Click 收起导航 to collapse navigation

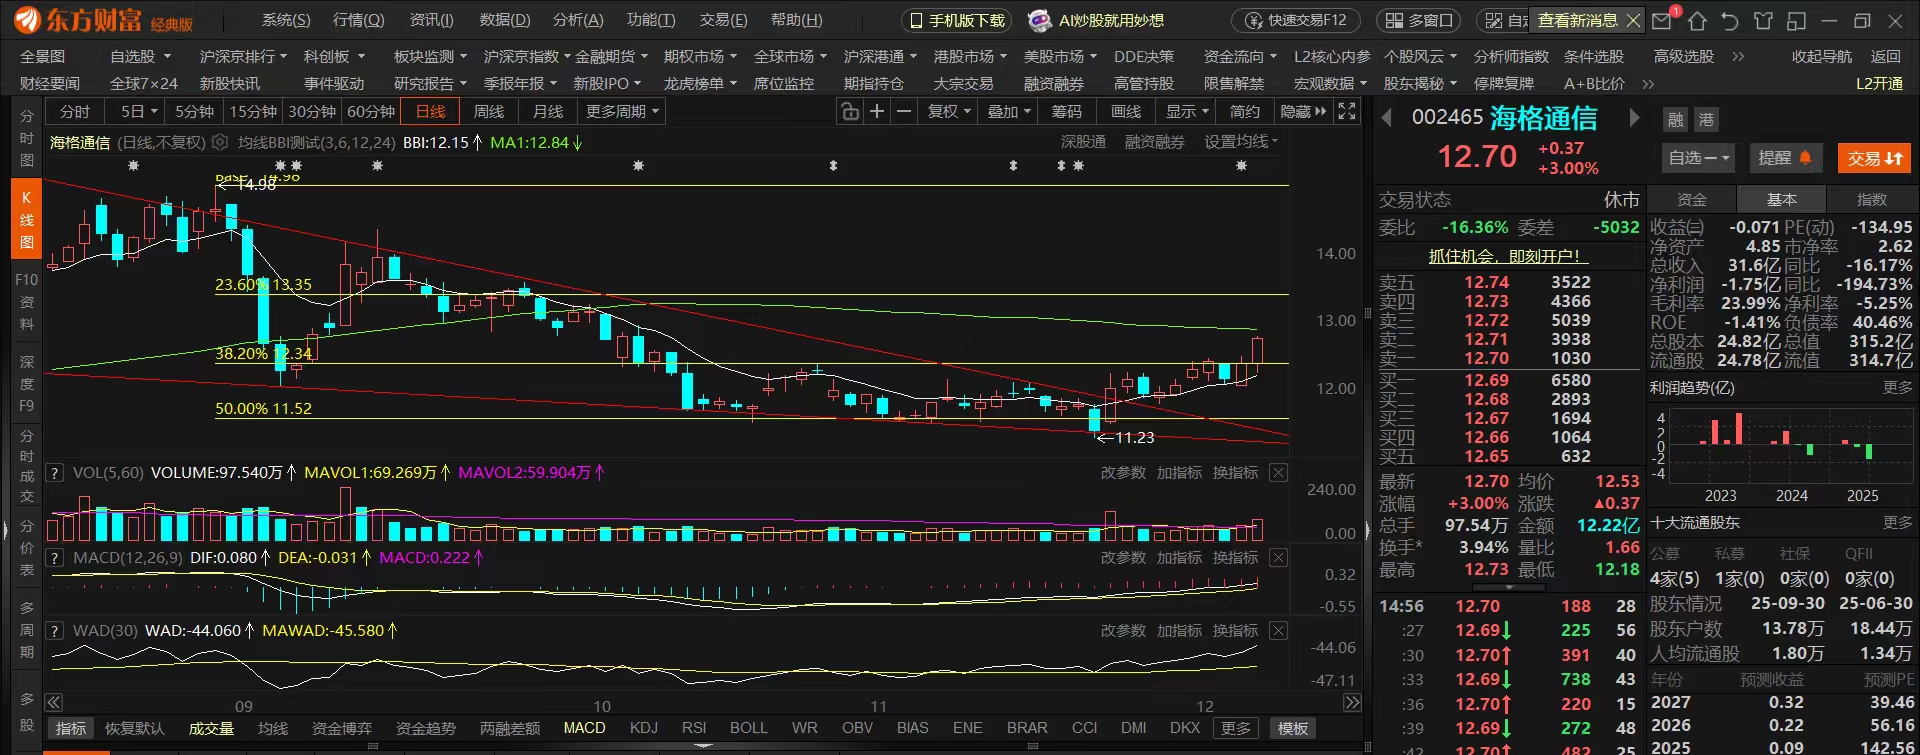(1822, 57)
